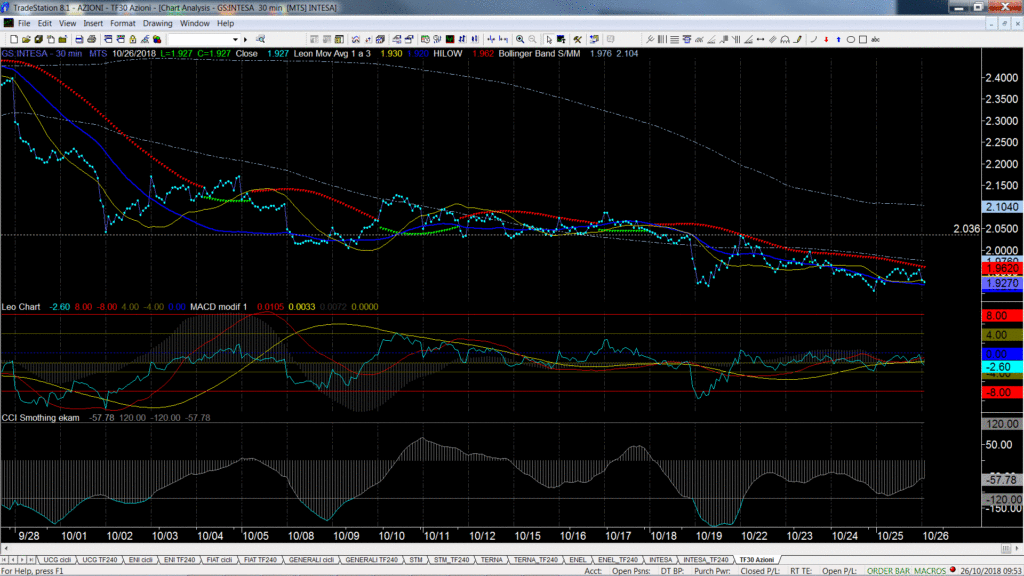Select the double-headed horizontal arrow tool
Image resolution: width=1024 pixels, height=576 pixels.
coord(760,40)
